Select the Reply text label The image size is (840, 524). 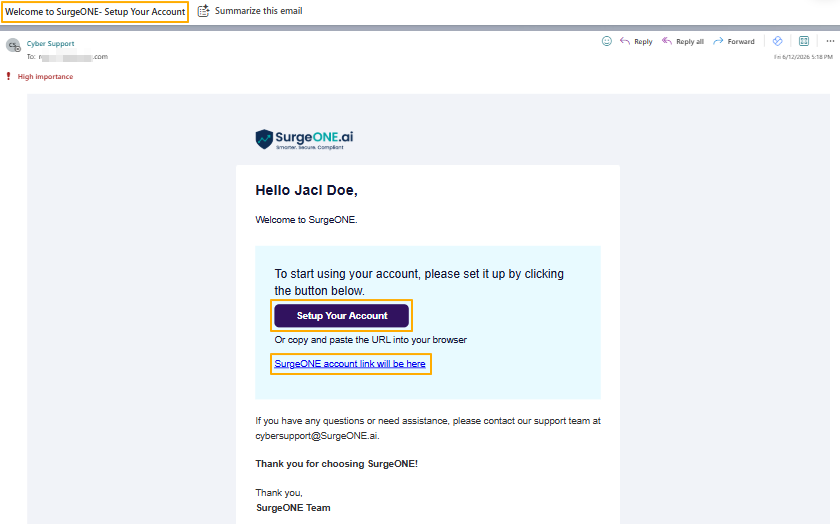click(x=643, y=41)
